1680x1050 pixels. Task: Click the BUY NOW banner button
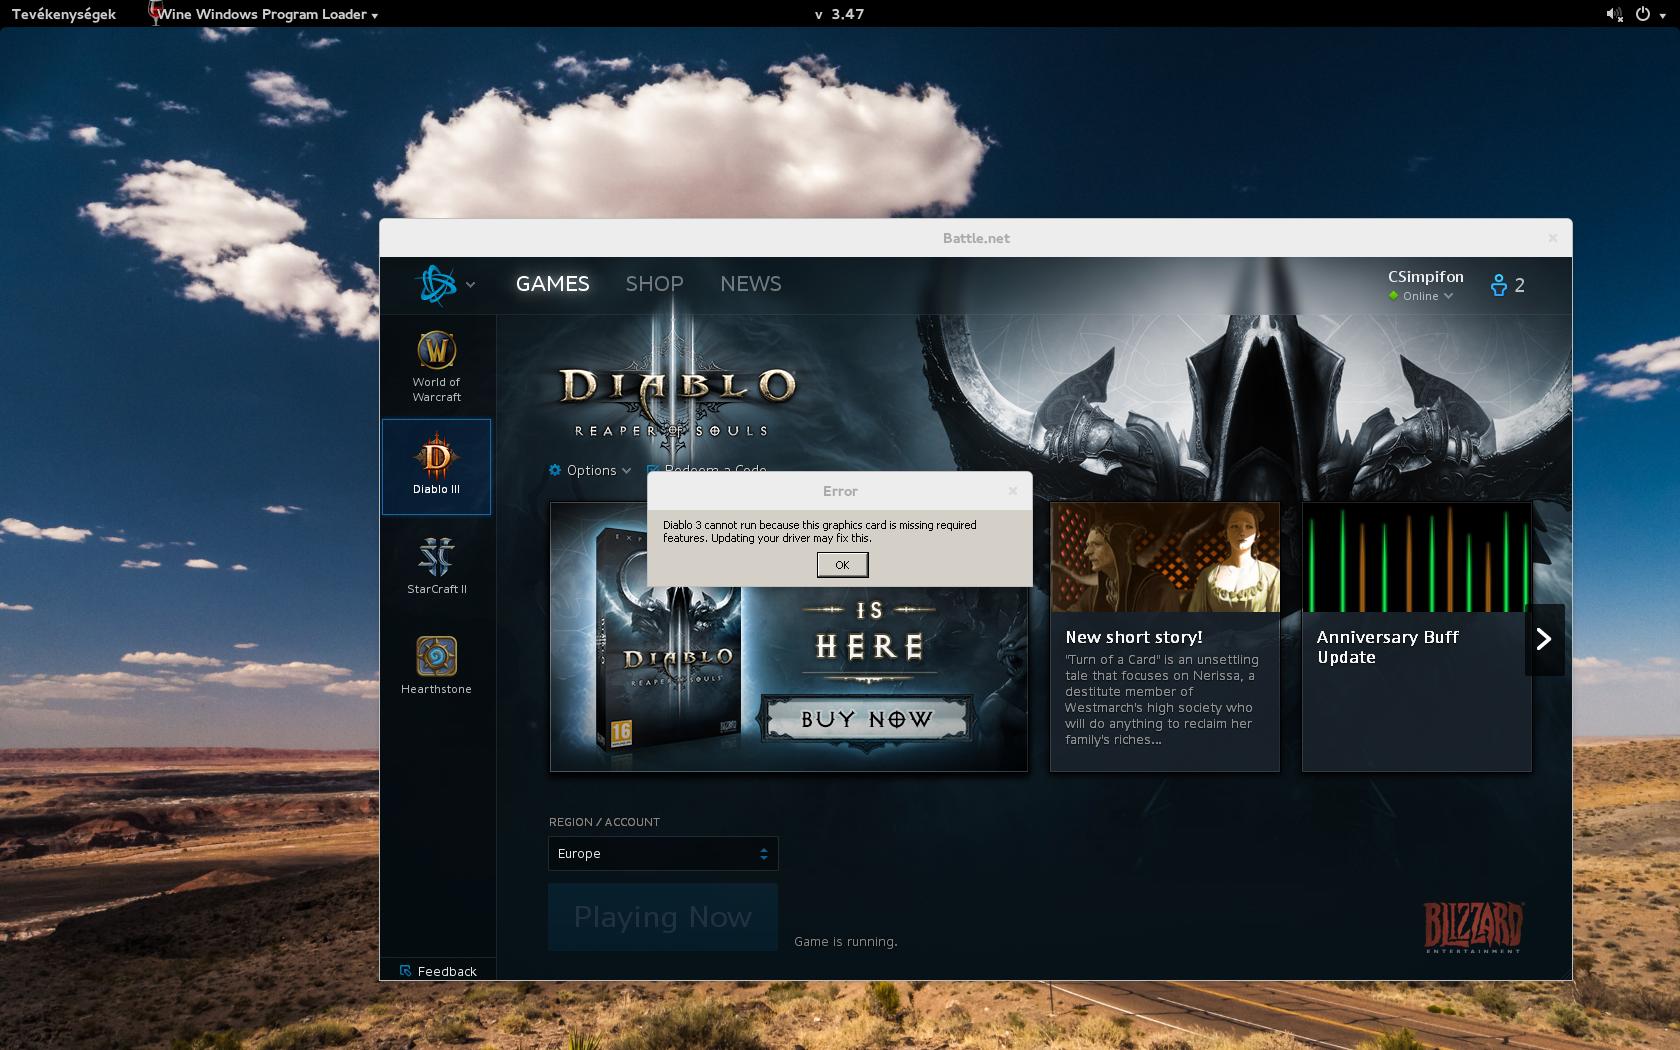[x=866, y=719]
